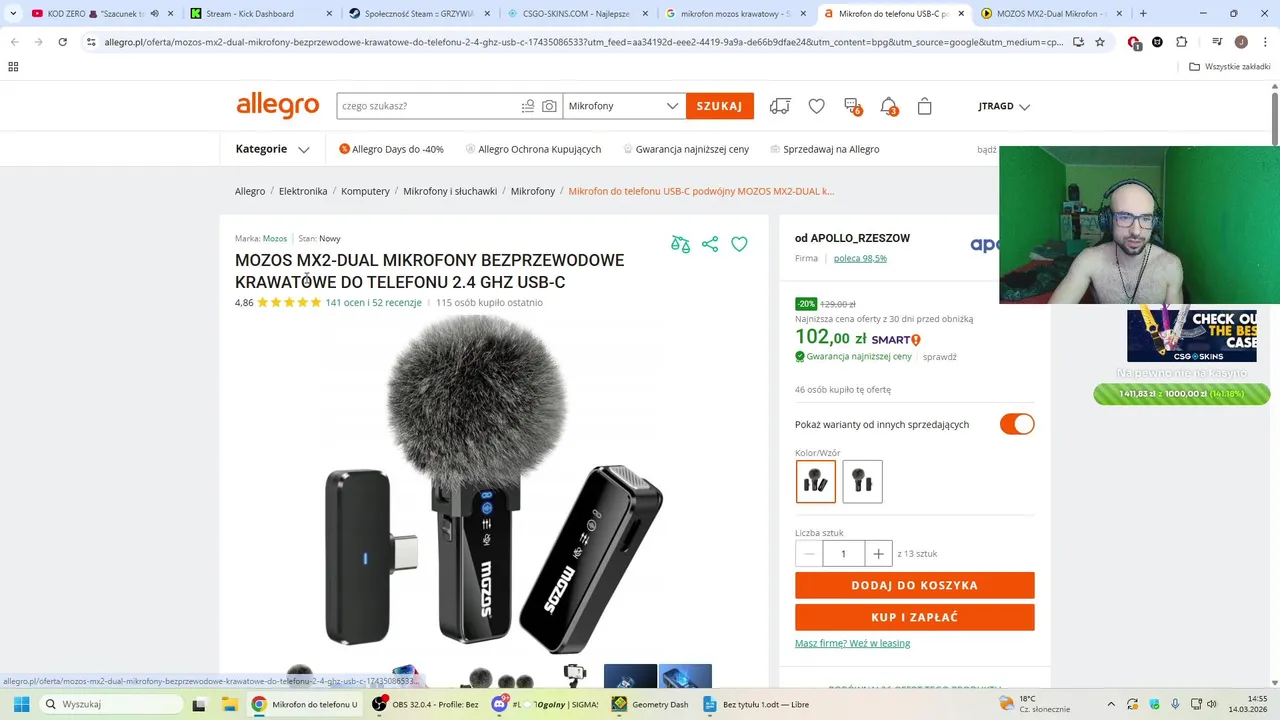Click DODAJ DO KOSZYKA button
Viewport: 1280px width, 720px height.
click(x=914, y=585)
